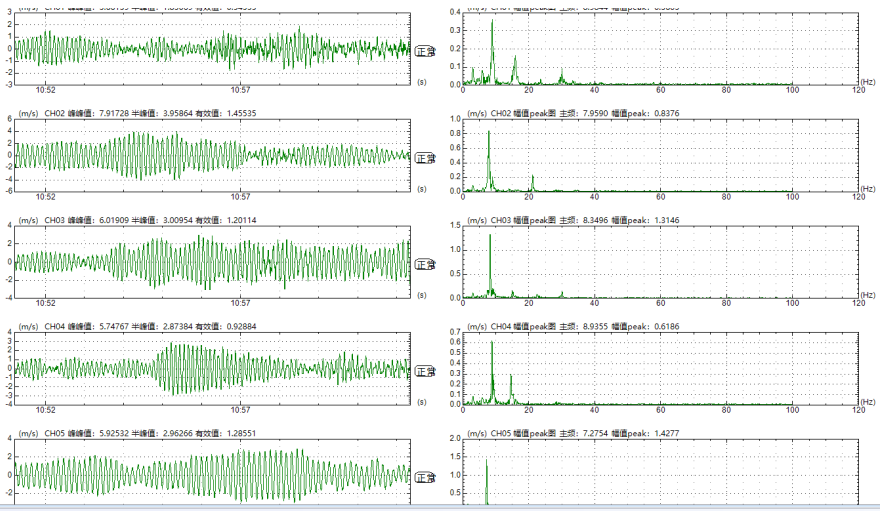
Task: Click the CH02 幅值peak spectrum chart
Action: point(660,155)
